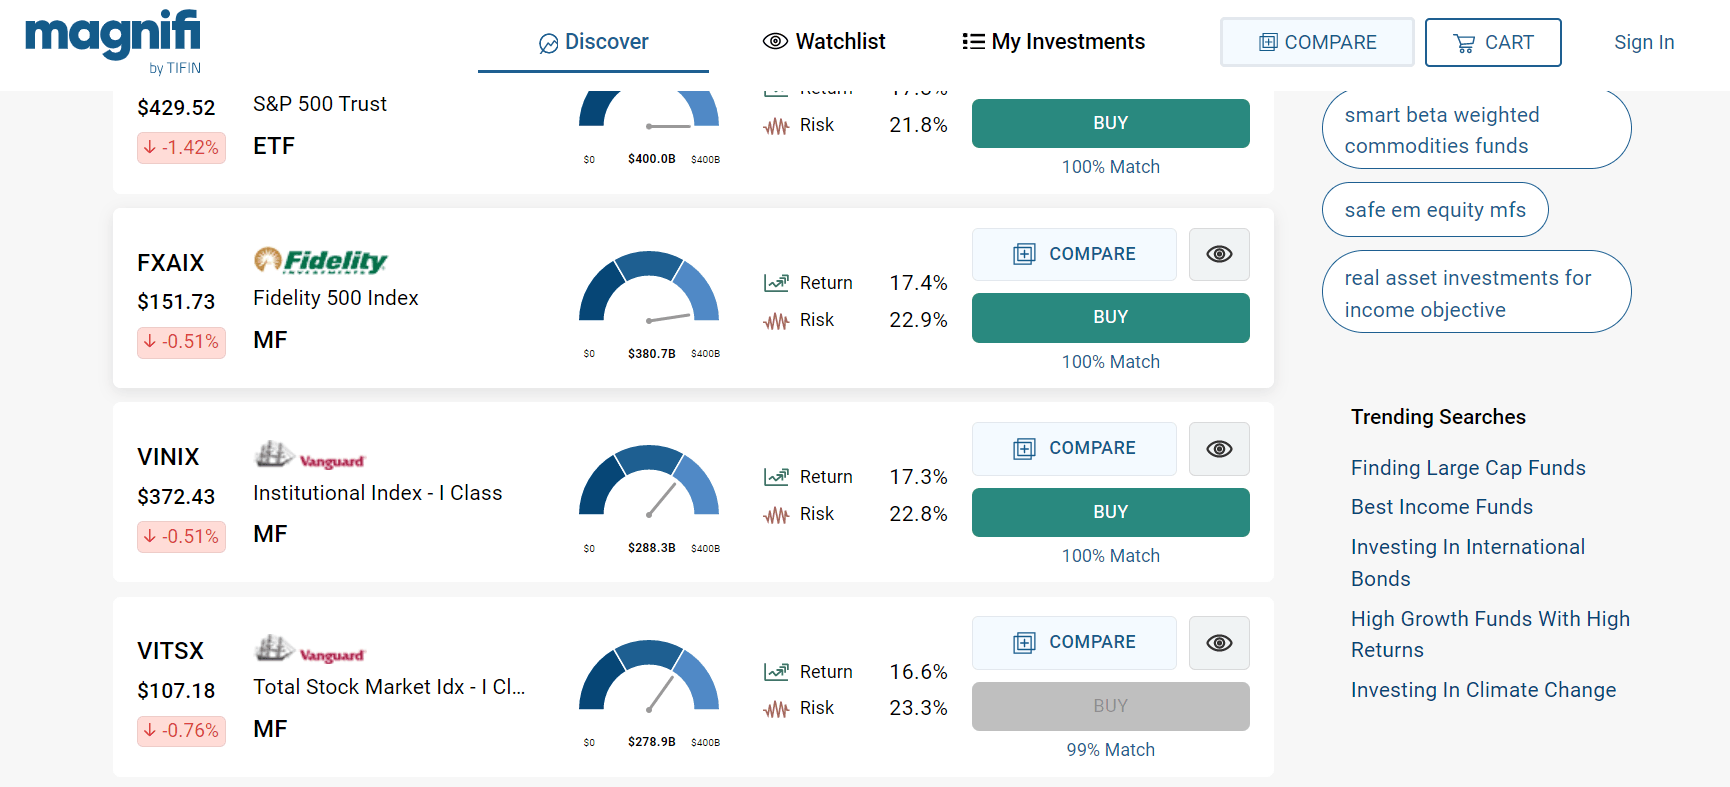Open the Institutional Index - I Class name
Image resolution: width=1730 pixels, height=787 pixels.
pos(378,493)
